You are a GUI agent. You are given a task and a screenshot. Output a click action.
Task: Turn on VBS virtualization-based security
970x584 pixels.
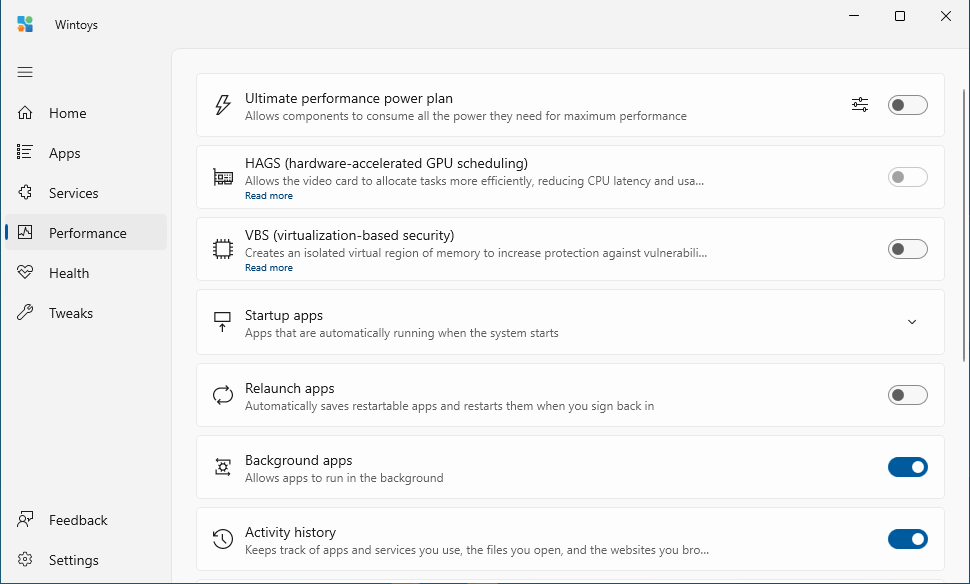tap(908, 249)
